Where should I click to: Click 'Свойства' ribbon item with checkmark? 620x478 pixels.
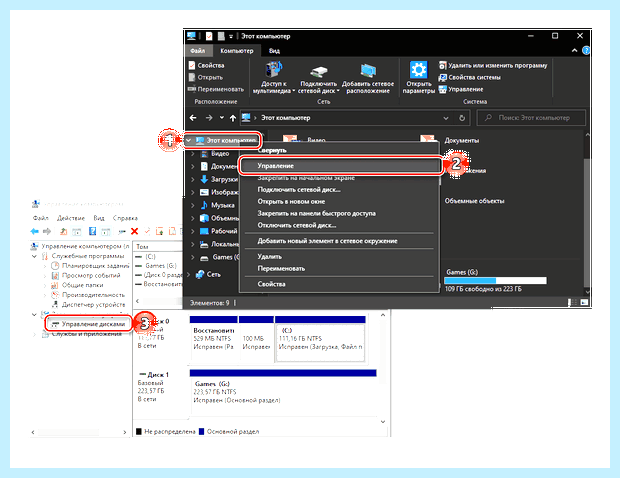[x=206, y=65]
